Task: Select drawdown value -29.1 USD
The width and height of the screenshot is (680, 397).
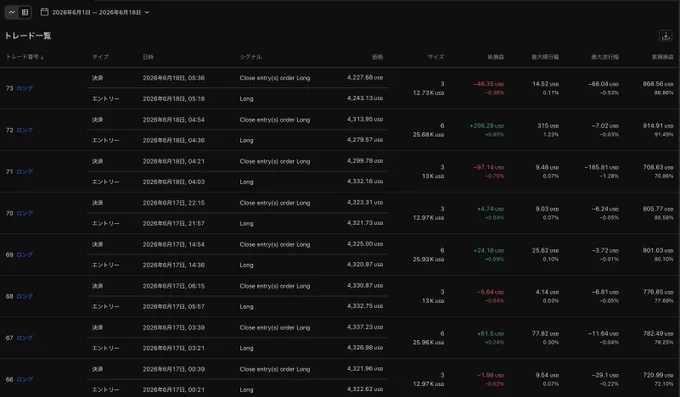Action: click(605, 375)
